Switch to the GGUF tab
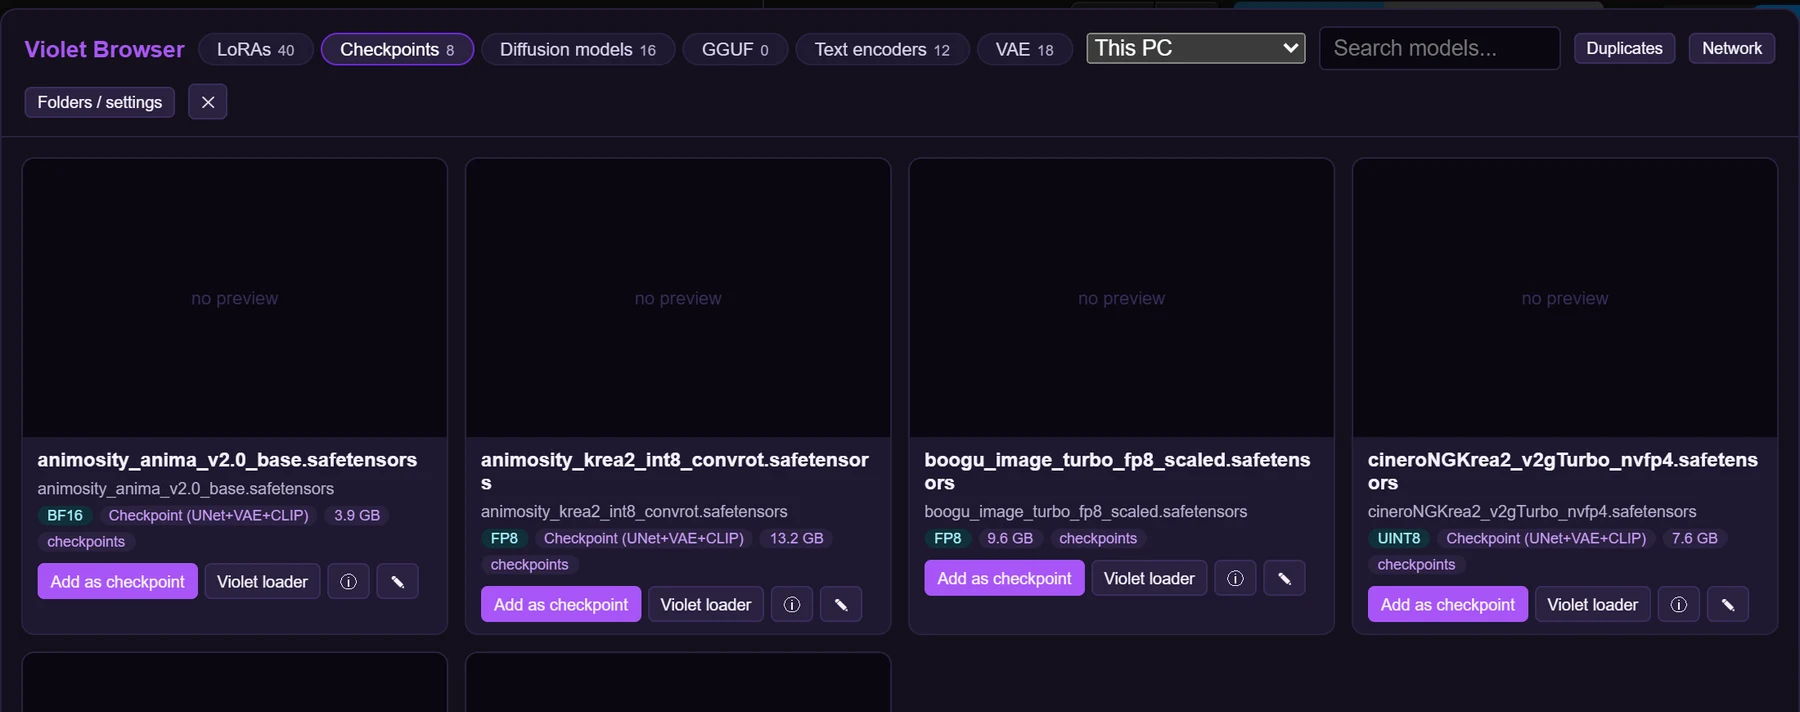The height and width of the screenshot is (712, 1800). click(735, 49)
